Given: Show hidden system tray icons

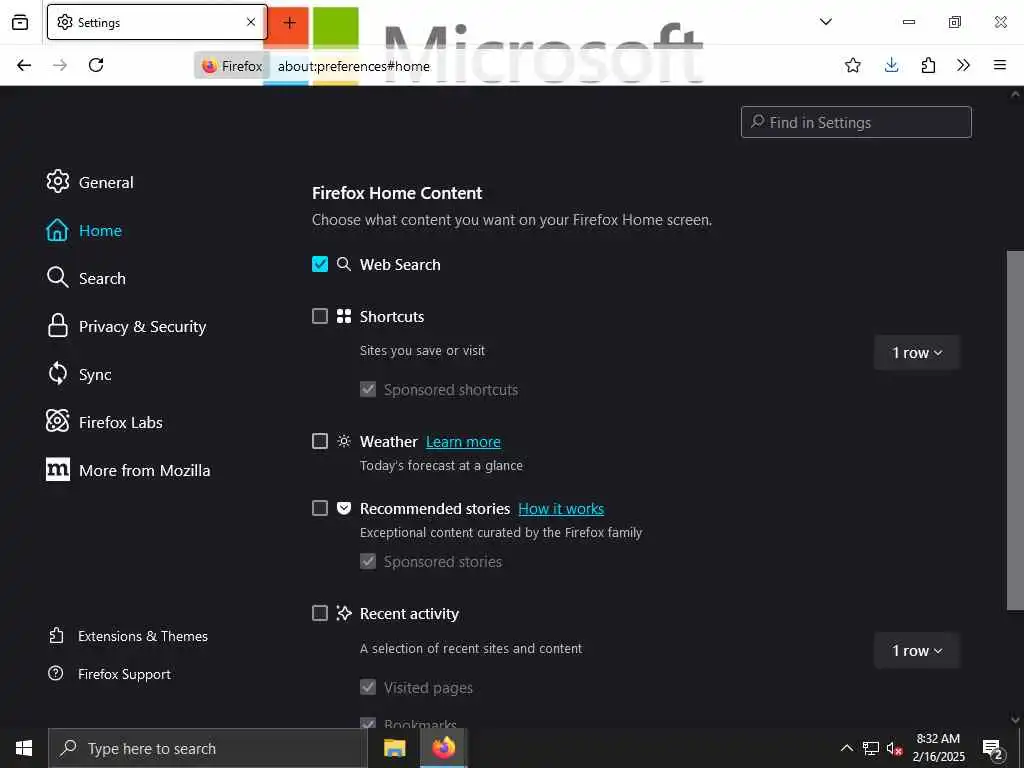Looking at the screenshot, I should [x=846, y=748].
